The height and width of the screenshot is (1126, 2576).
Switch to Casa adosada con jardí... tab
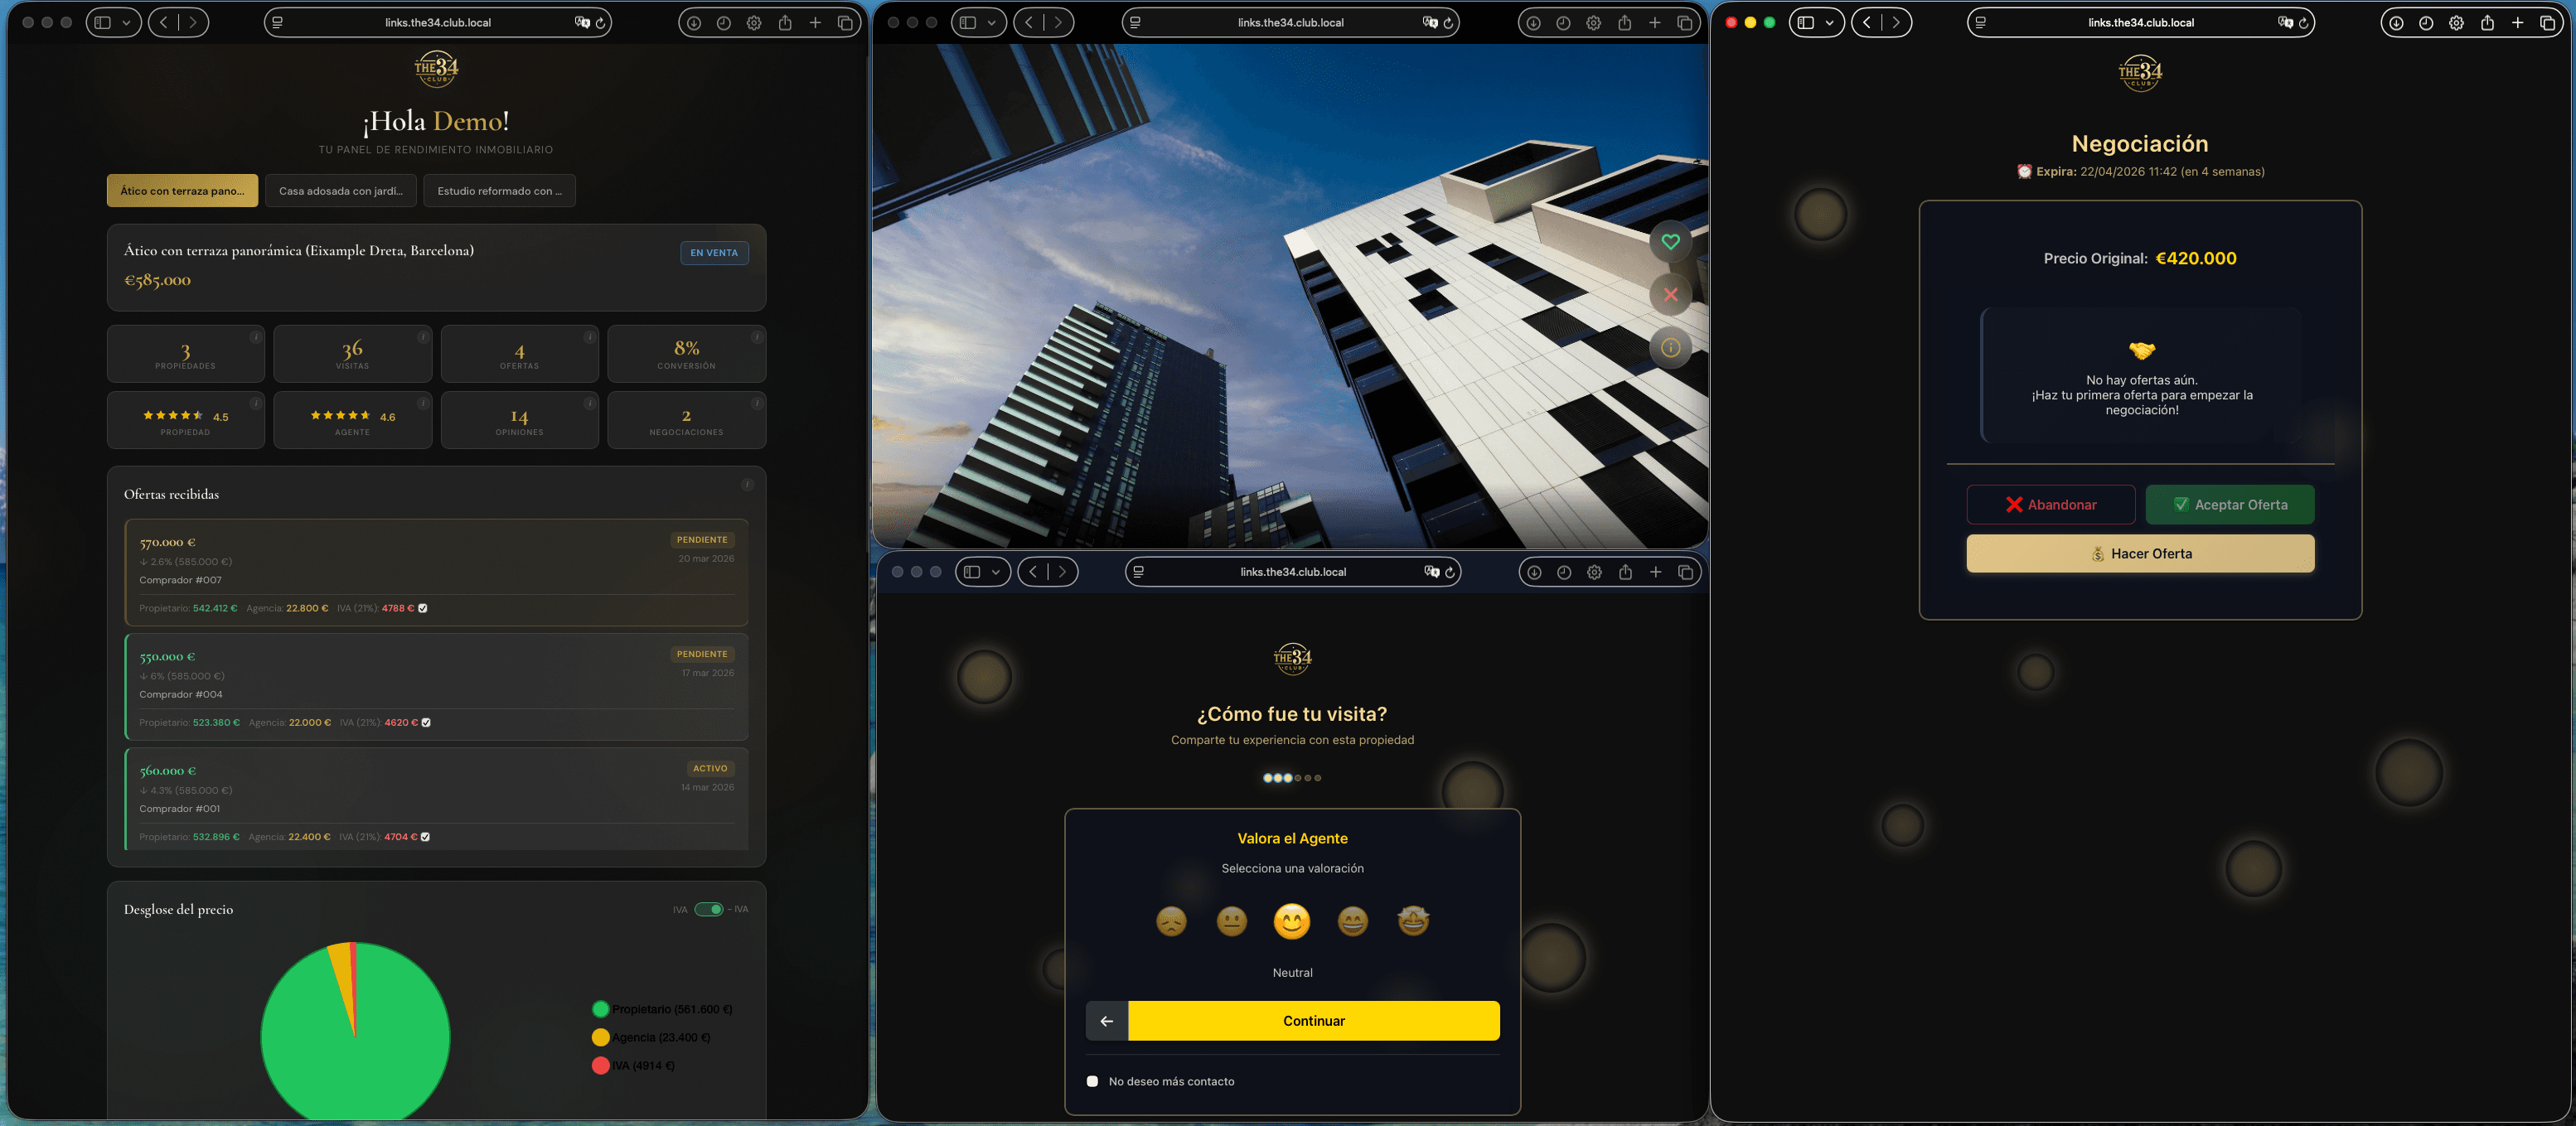coord(340,191)
